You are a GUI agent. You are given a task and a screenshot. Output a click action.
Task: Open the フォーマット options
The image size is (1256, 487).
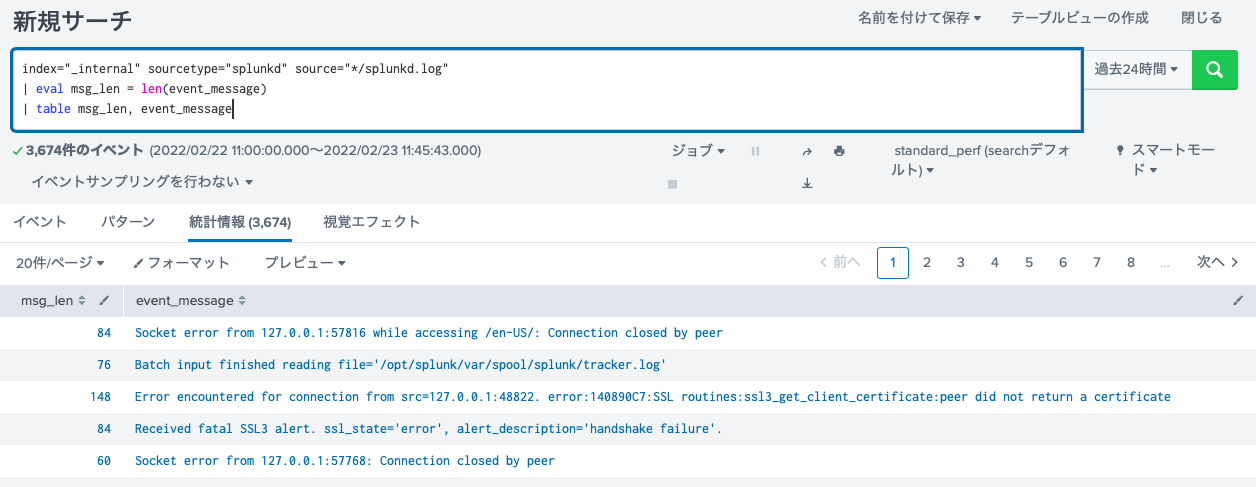[x=181, y=262]
